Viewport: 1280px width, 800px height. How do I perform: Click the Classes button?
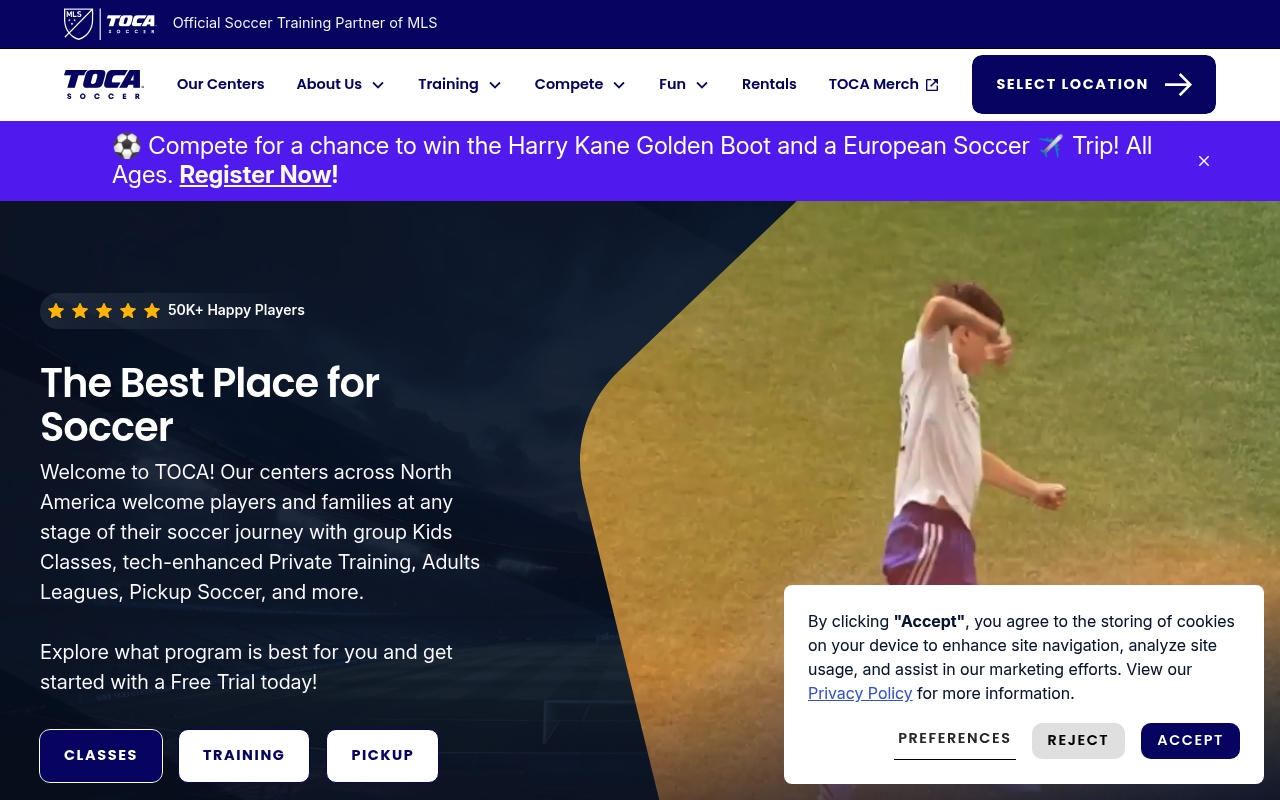pos(101,756)
